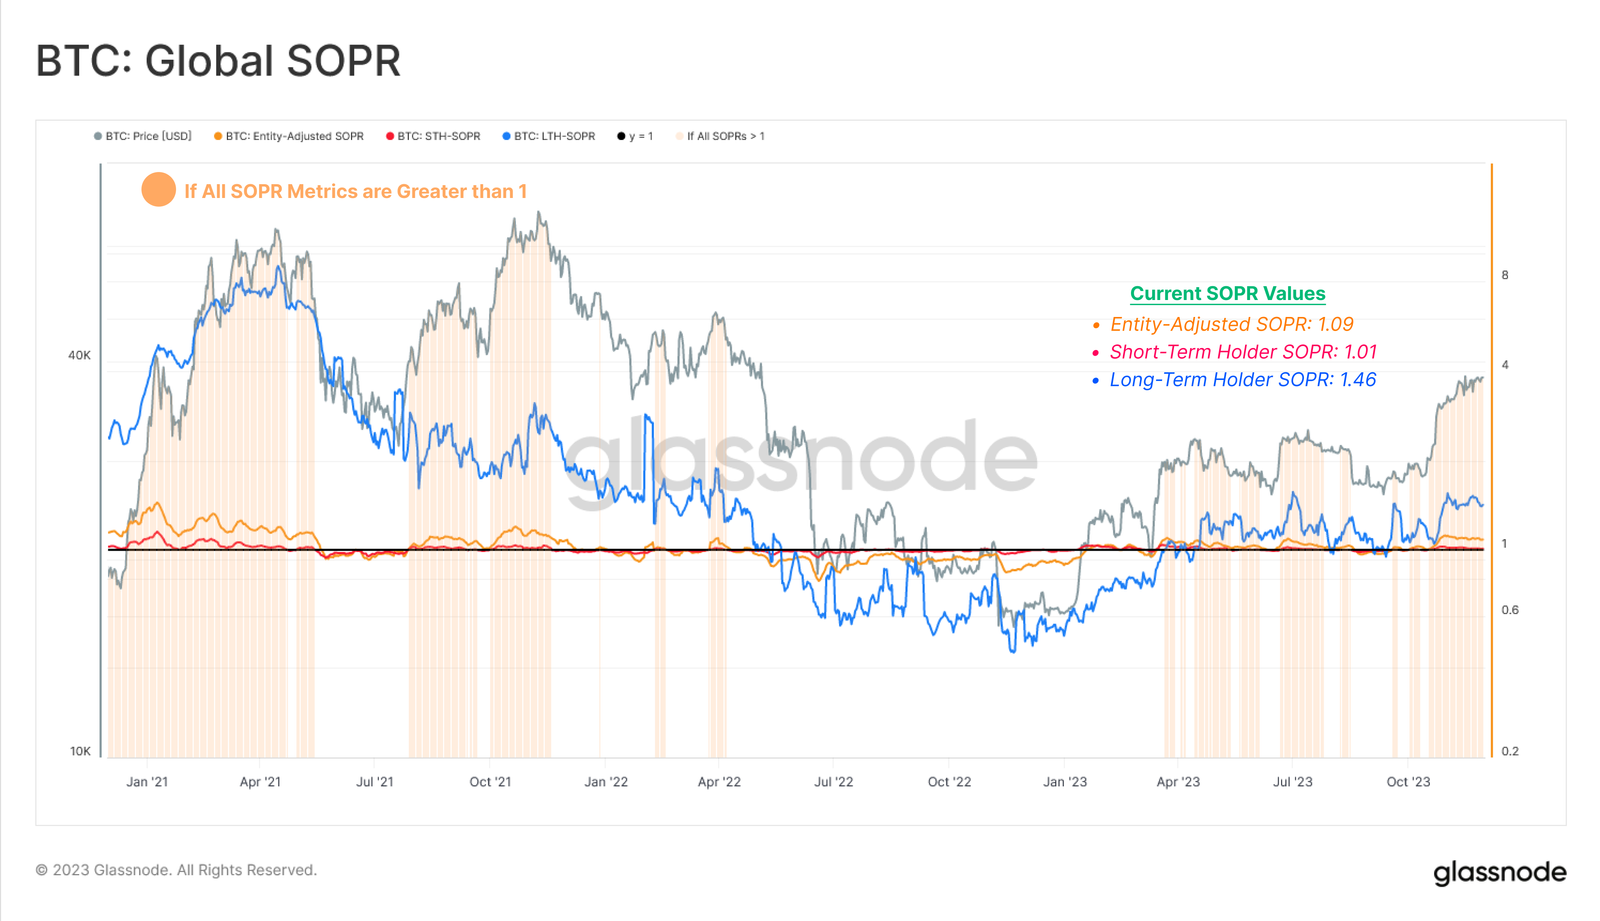Click the Oct '23 x-axis label
The image size is (1600, 921).
(1408, 782)
